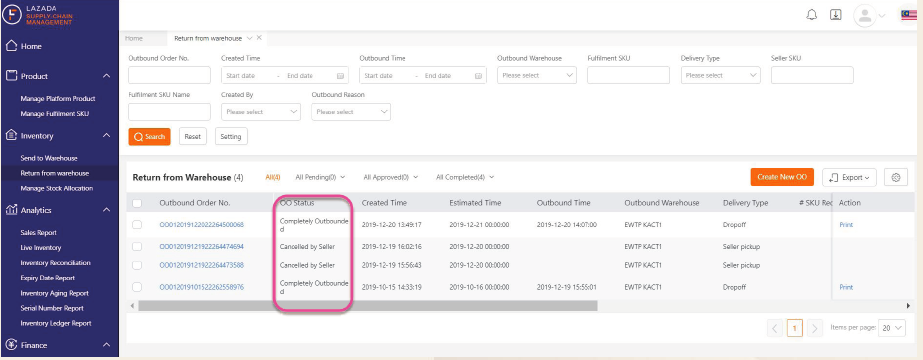Open the All Completed(4) filter tab
Viewport: 923px width, 360px height.
click(465, 177)
